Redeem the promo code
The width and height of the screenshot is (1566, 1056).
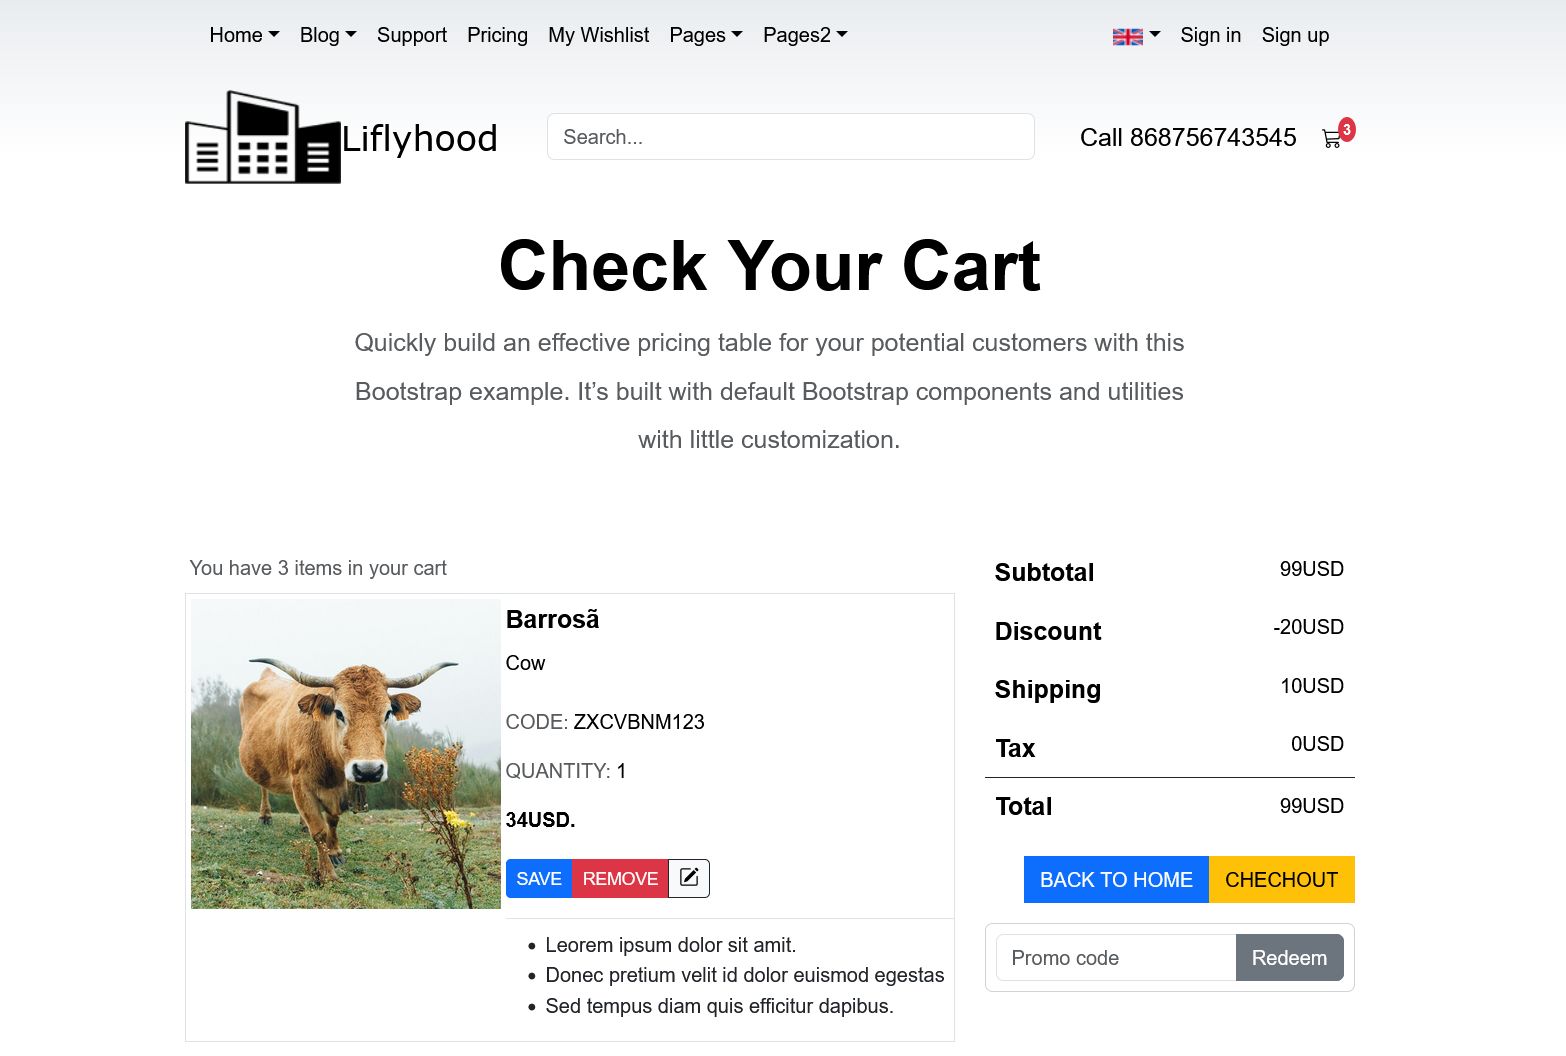click(x=1289, y=957)
